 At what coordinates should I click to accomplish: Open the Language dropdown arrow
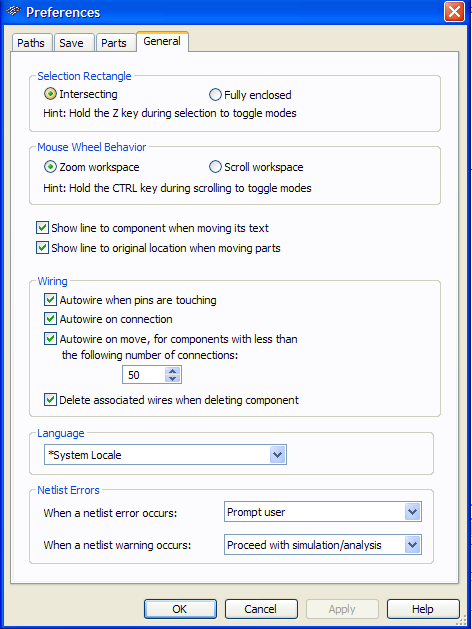pos(278,455)
